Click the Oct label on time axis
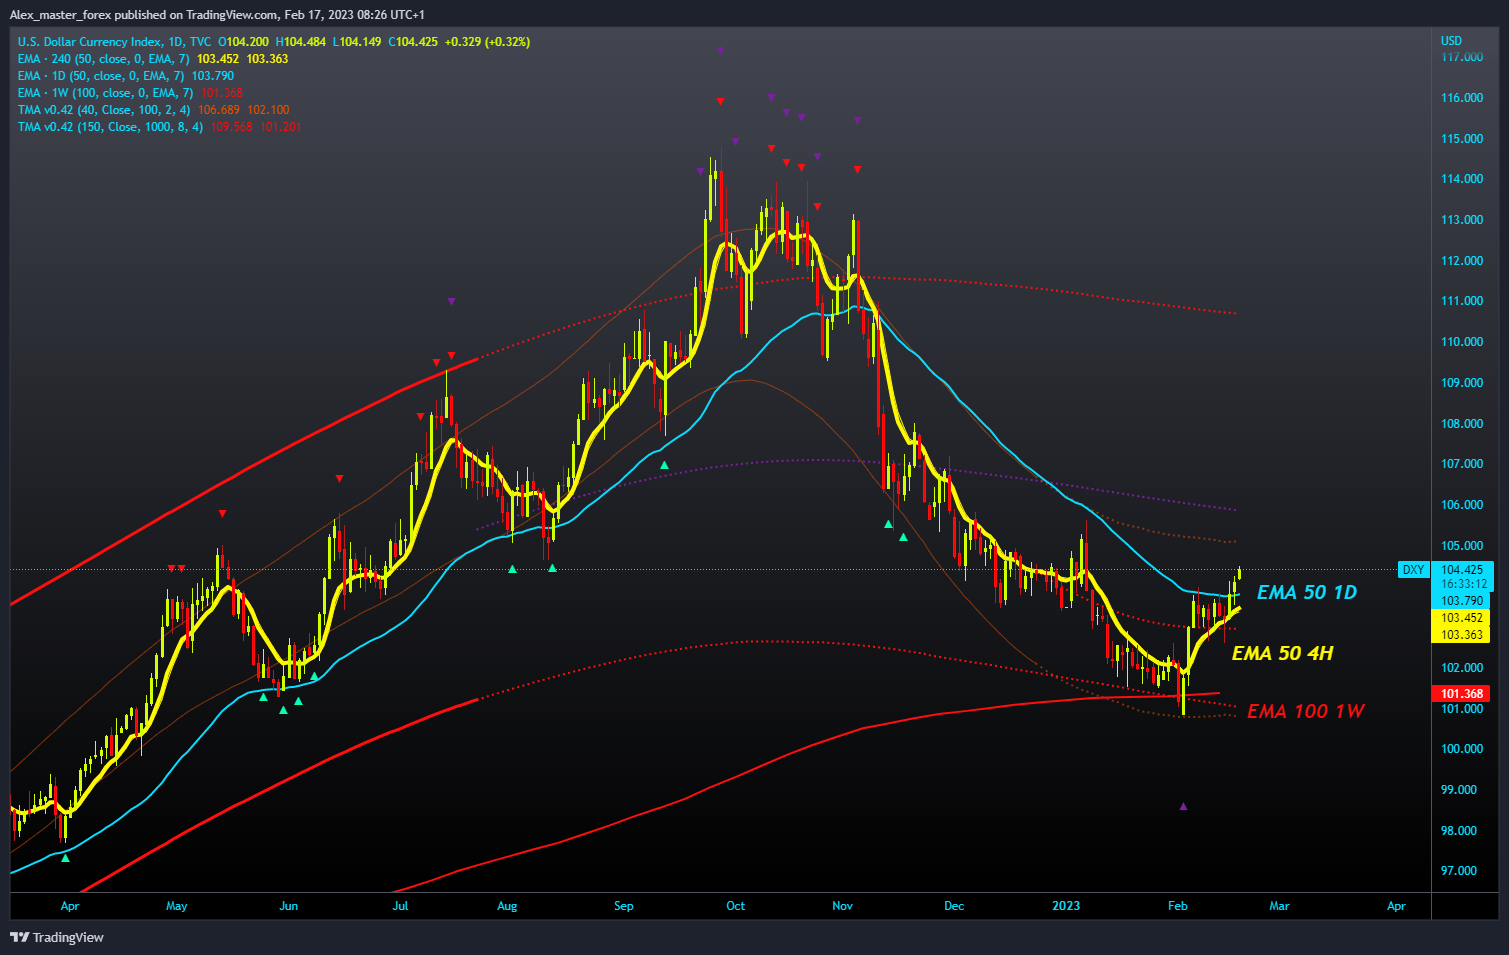 [735, 906]
